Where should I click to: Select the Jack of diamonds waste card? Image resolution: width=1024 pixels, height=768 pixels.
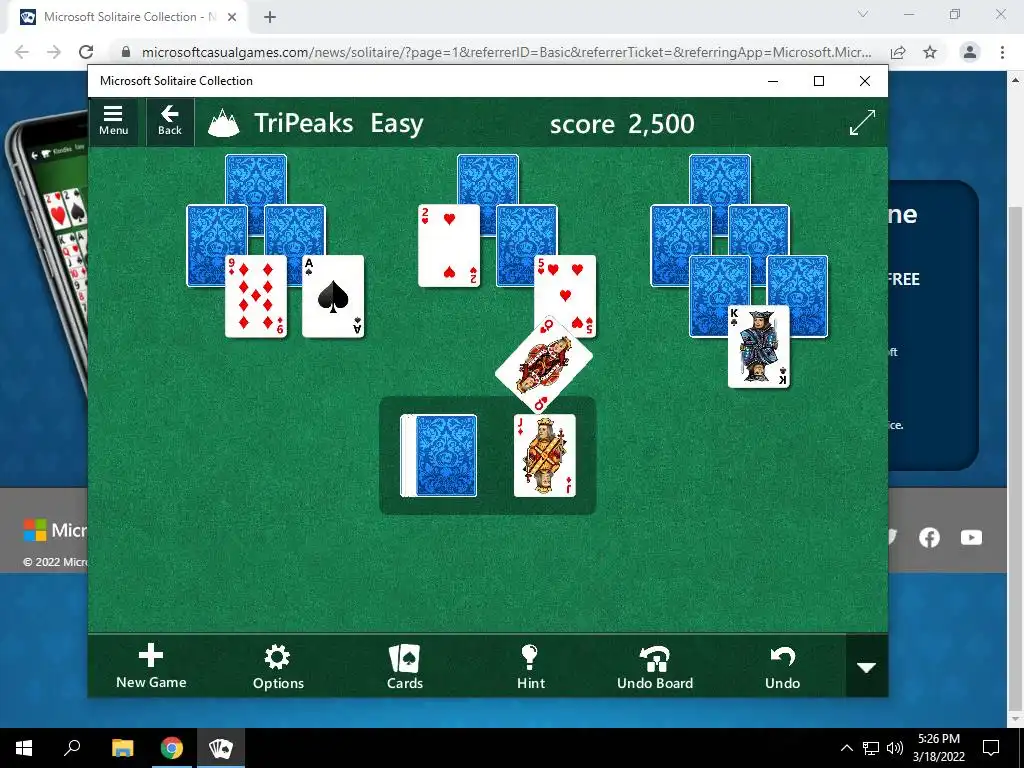click(545, 456)
